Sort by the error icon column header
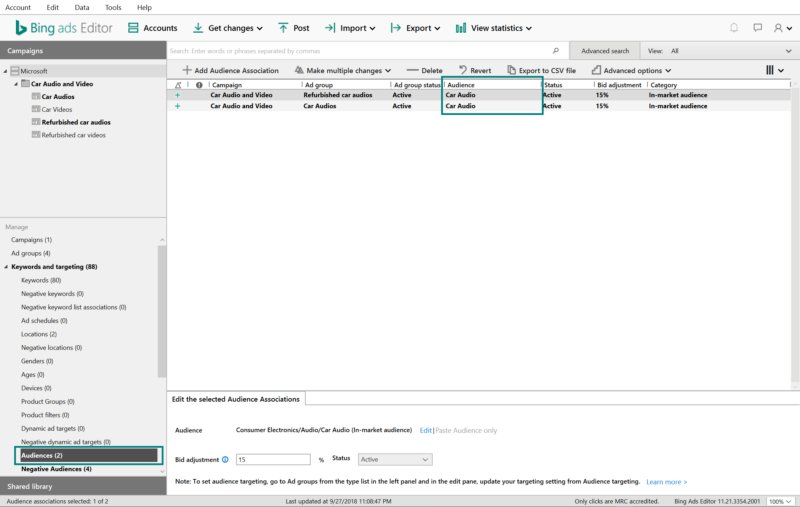Viewport: 800px width, 507px height. pyautogui.click(x=199, y=85)
